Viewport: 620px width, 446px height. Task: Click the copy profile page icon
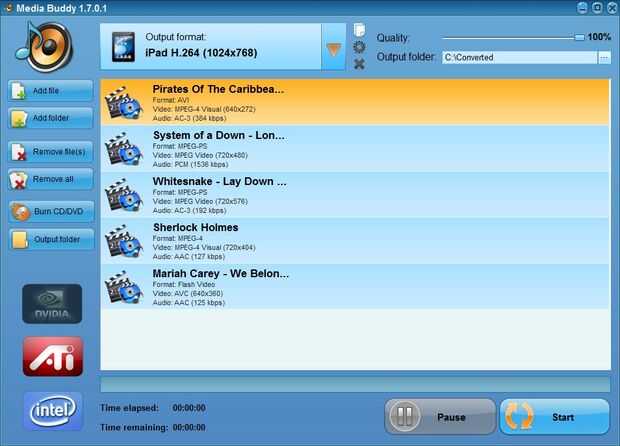click(x=359, y=30)
